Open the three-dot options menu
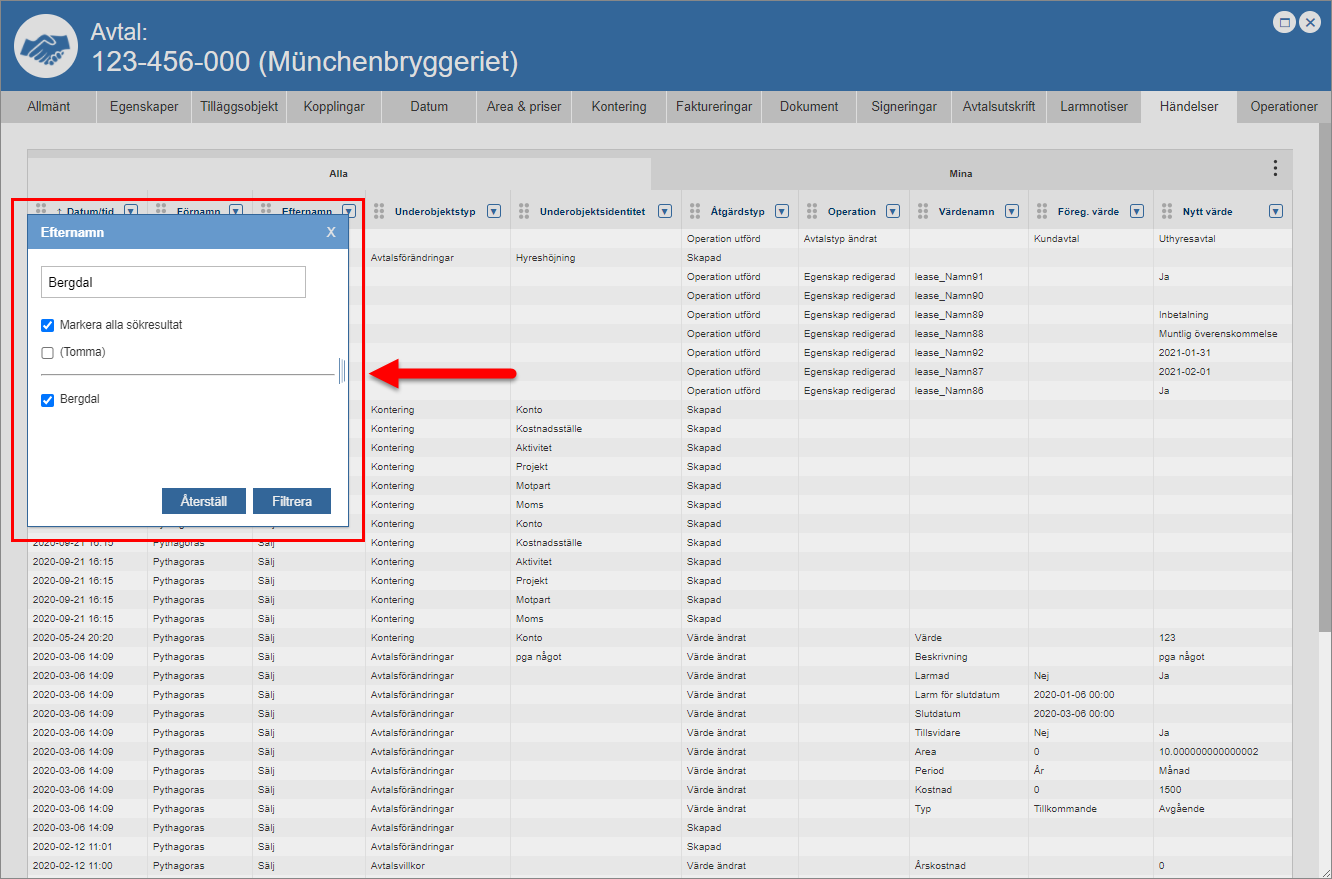The width and height of the screenshot is (1332, 879). coord(1274,168)
